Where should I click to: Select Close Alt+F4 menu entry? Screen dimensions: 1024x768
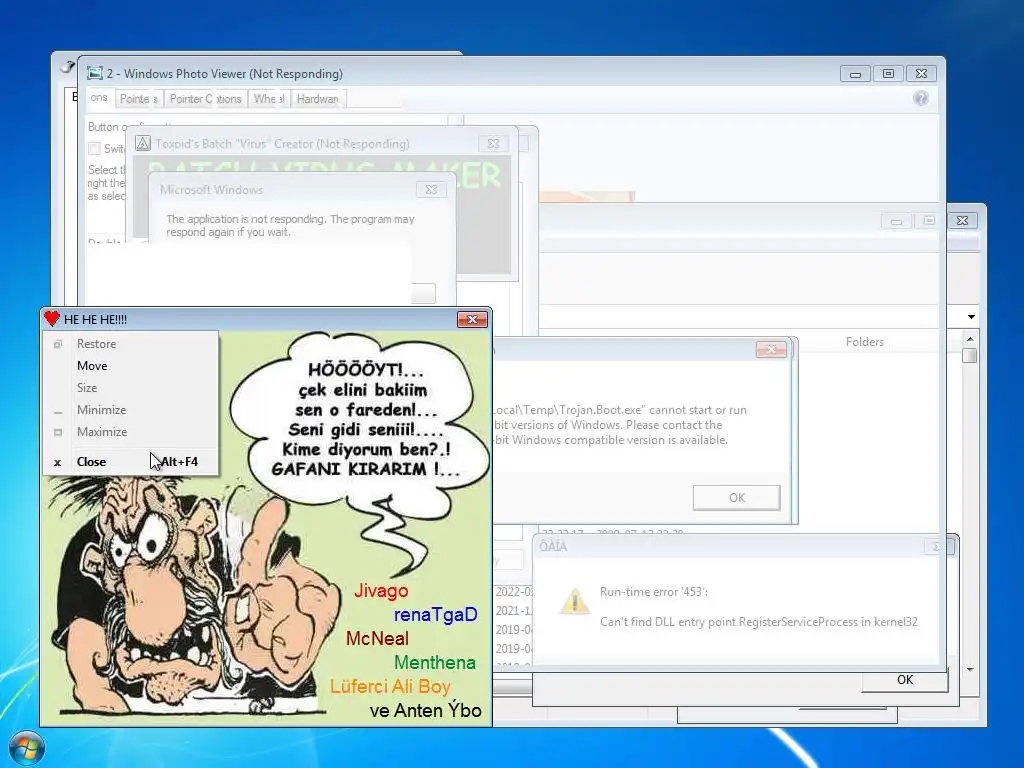tap(131, 462)
